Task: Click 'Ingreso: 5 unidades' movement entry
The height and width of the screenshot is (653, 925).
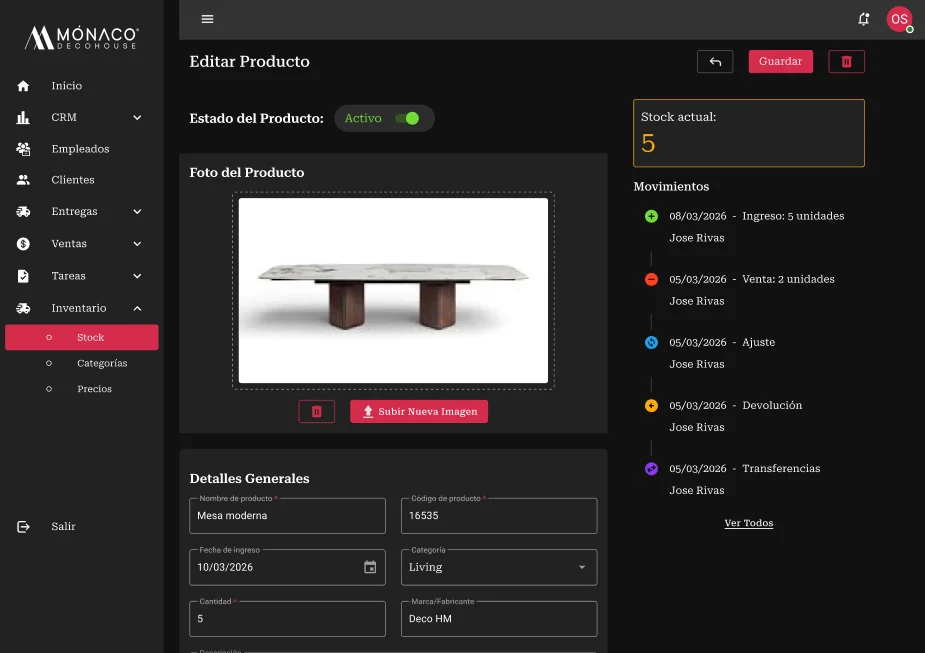Action: pyautogui.click(x=793, y=216)
